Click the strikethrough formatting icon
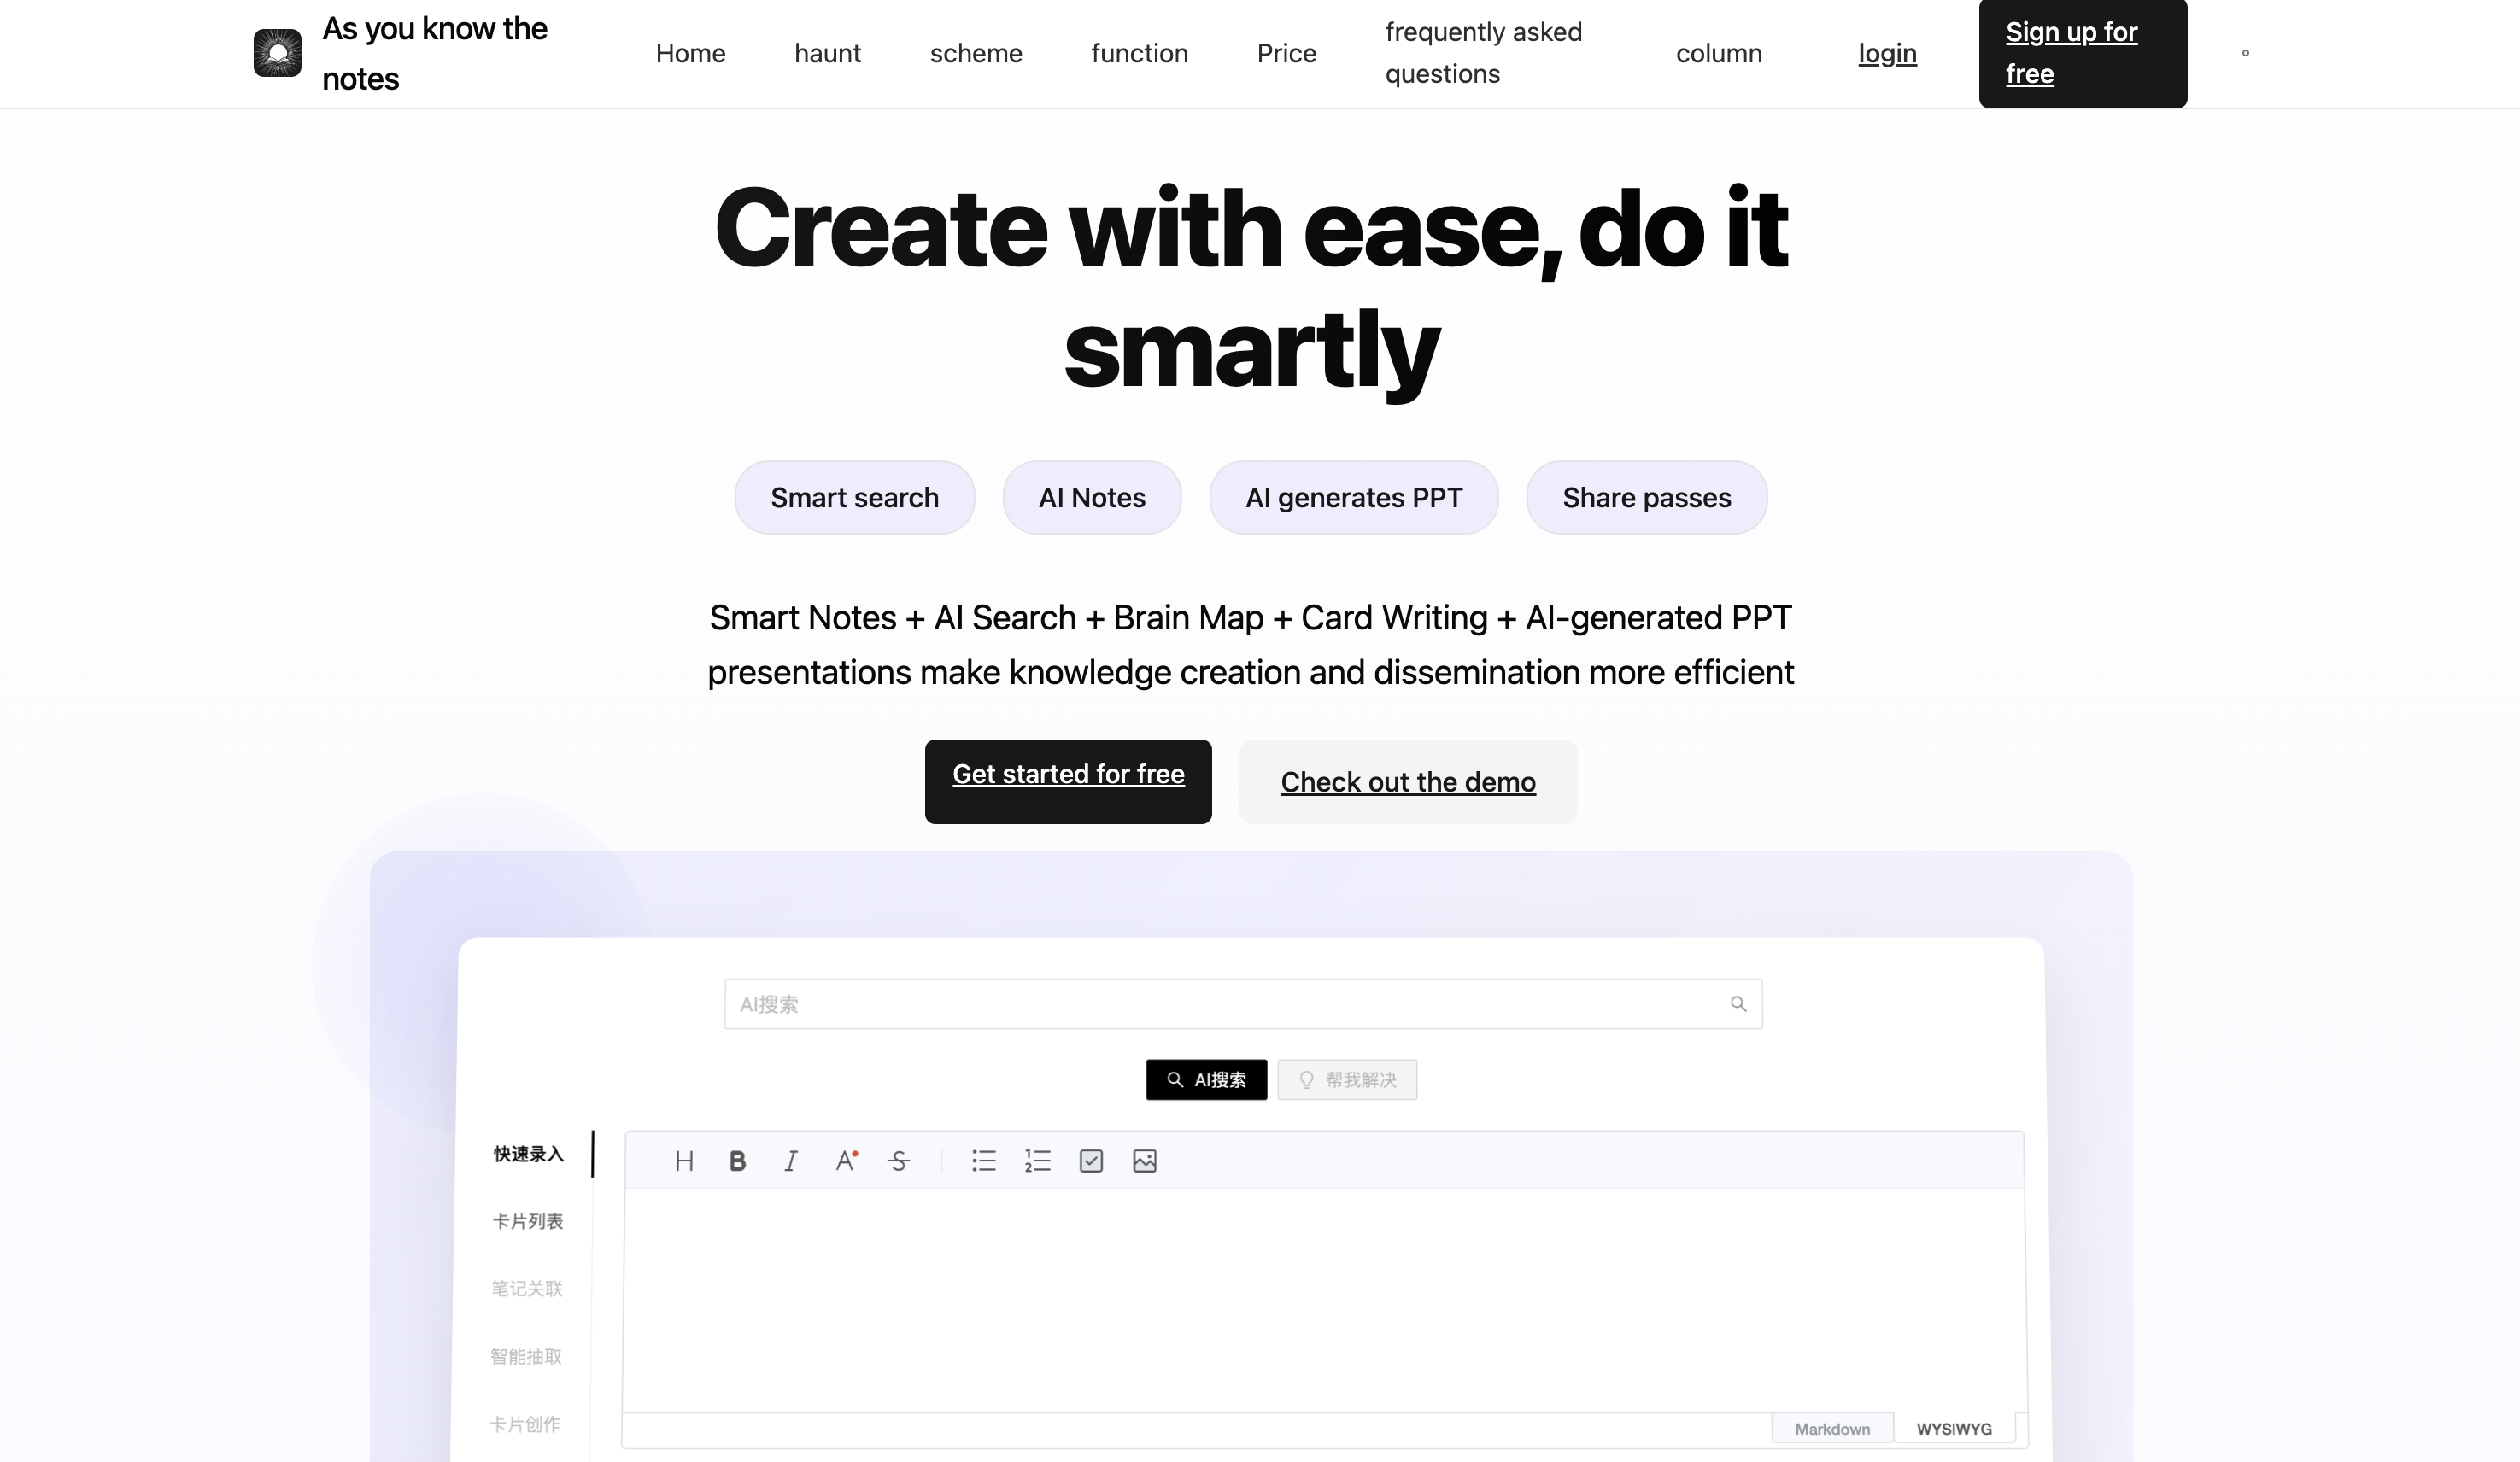 point(896,1159)
